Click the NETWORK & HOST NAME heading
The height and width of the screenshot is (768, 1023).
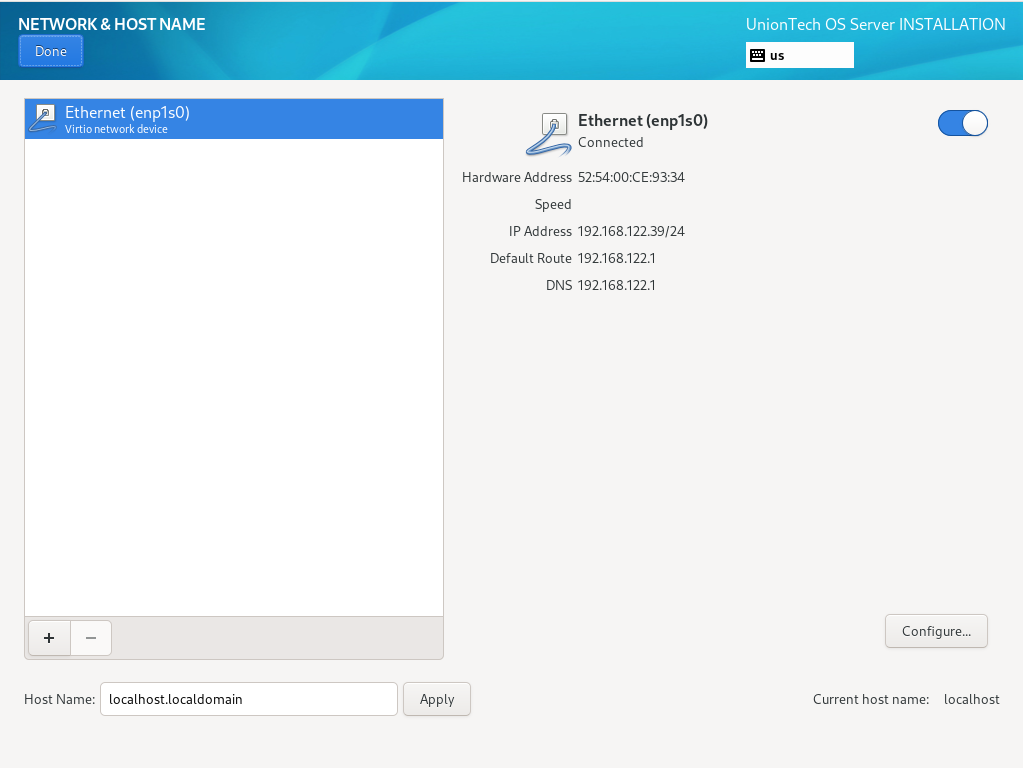click(x=112, y=24)
